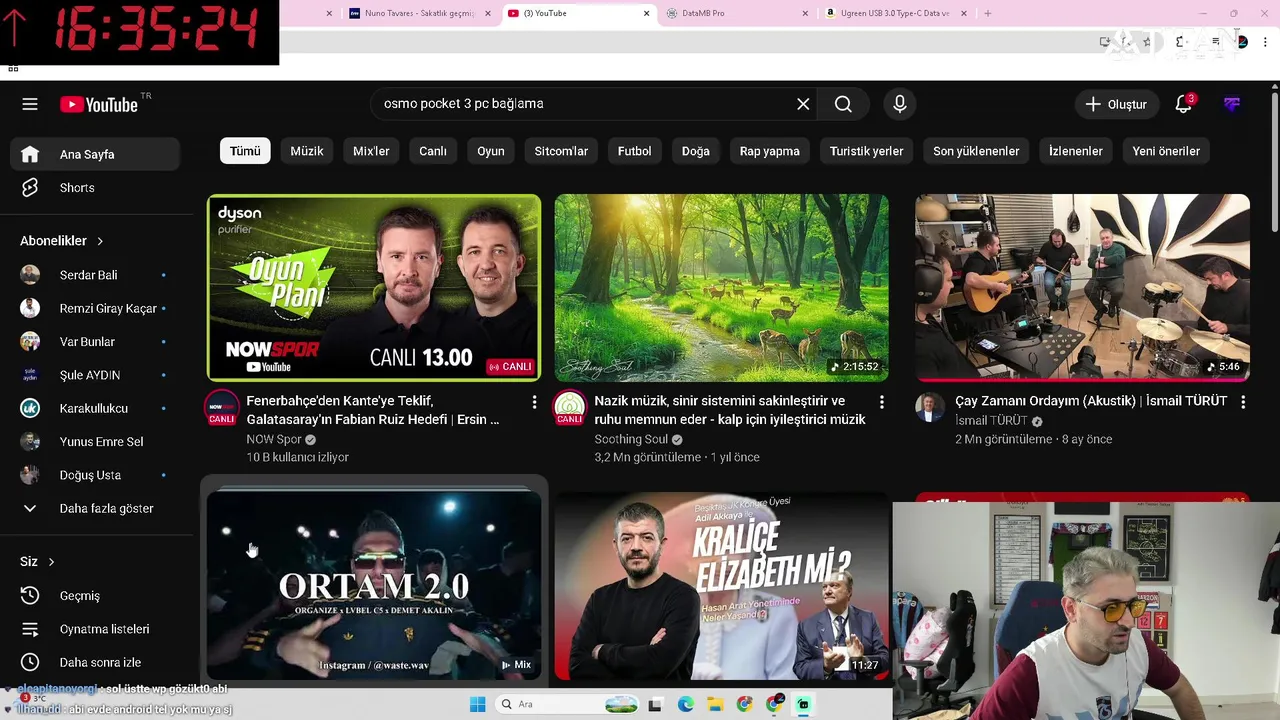Open more options for the Nazik müzik video
Viewport: 1280px width, 720px height.
coord(881,402)
